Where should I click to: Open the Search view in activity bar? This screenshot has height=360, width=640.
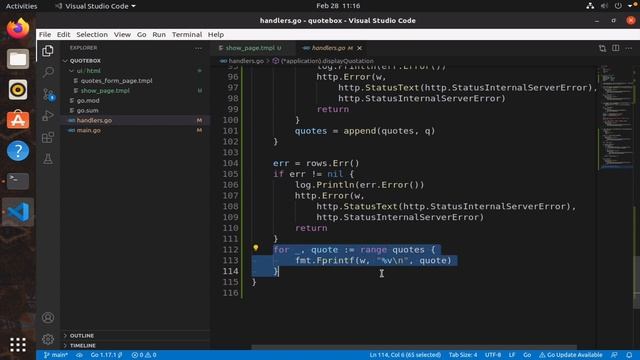(x=48, y=72)
